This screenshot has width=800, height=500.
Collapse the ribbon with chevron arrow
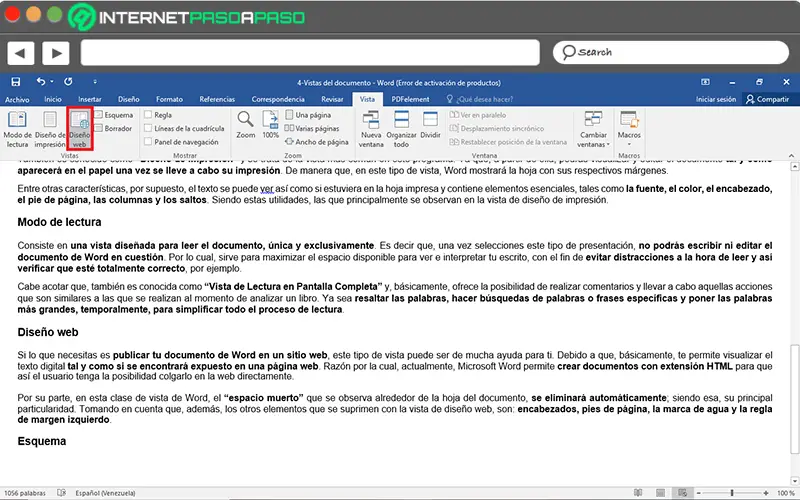(x=791, y=155)
